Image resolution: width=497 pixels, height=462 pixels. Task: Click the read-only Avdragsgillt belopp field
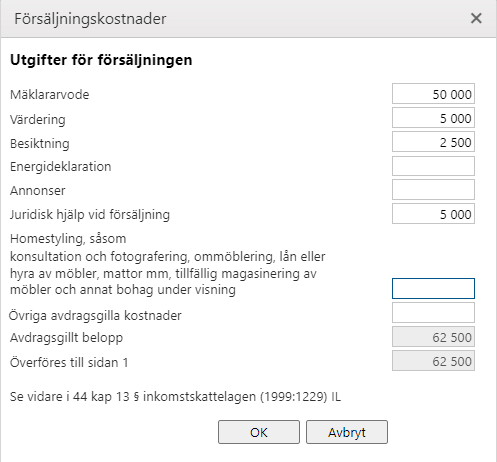pos(433,337)
